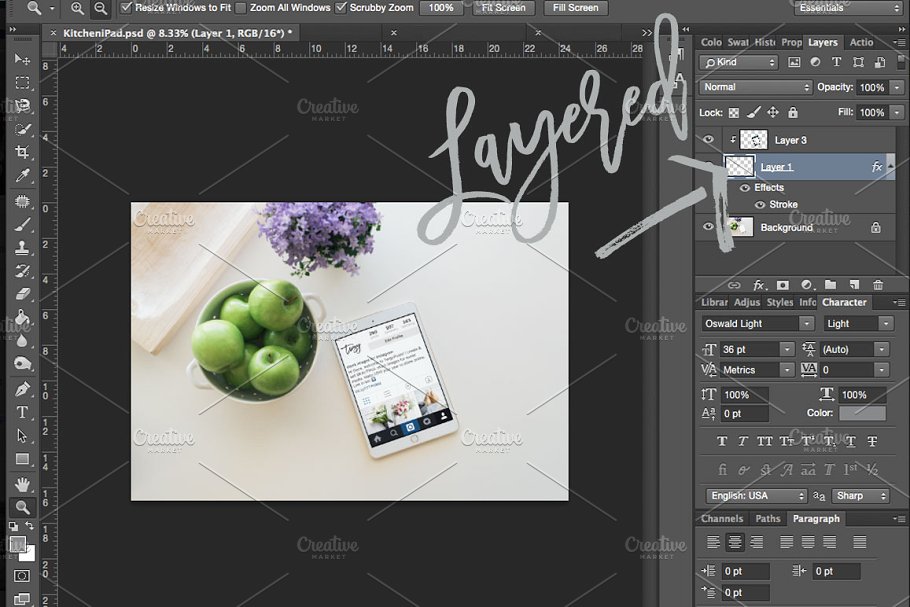Viewport: 910px width, 607px height.
Task: Toggle faux bold in the Character panel
Action: coord(721,441)
